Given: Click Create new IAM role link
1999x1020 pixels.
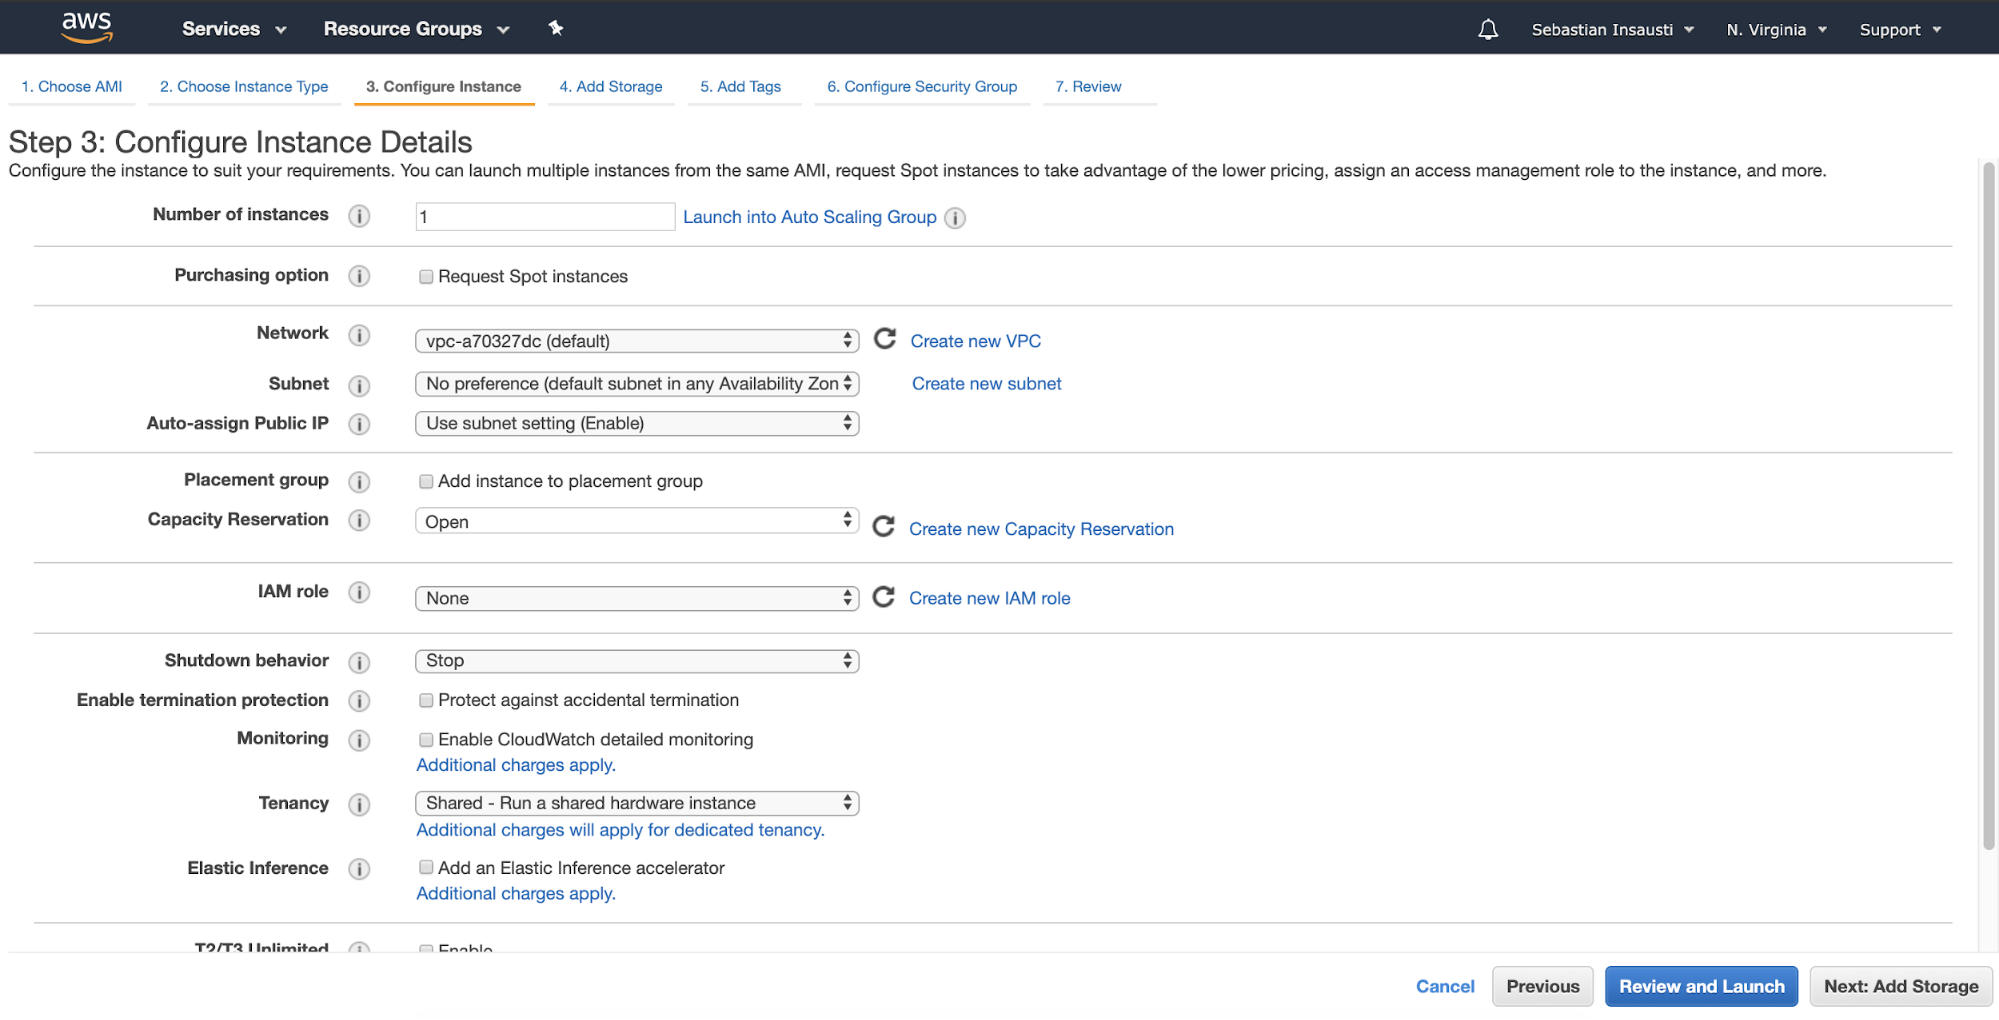Looking at the screenshot, I should click(x=990, y=598).
